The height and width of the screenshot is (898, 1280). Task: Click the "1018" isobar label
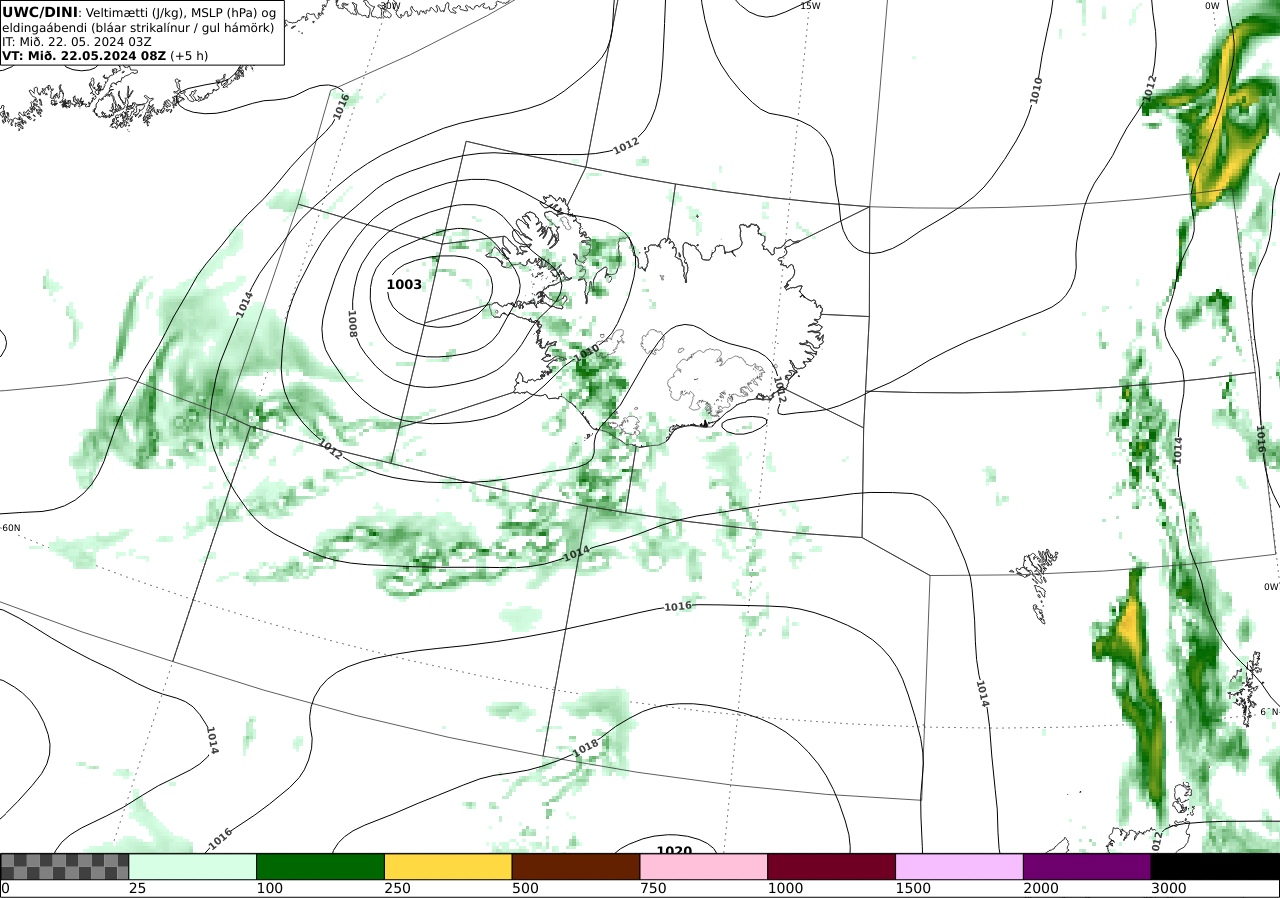pyautogui.click(x=586, y=747)
